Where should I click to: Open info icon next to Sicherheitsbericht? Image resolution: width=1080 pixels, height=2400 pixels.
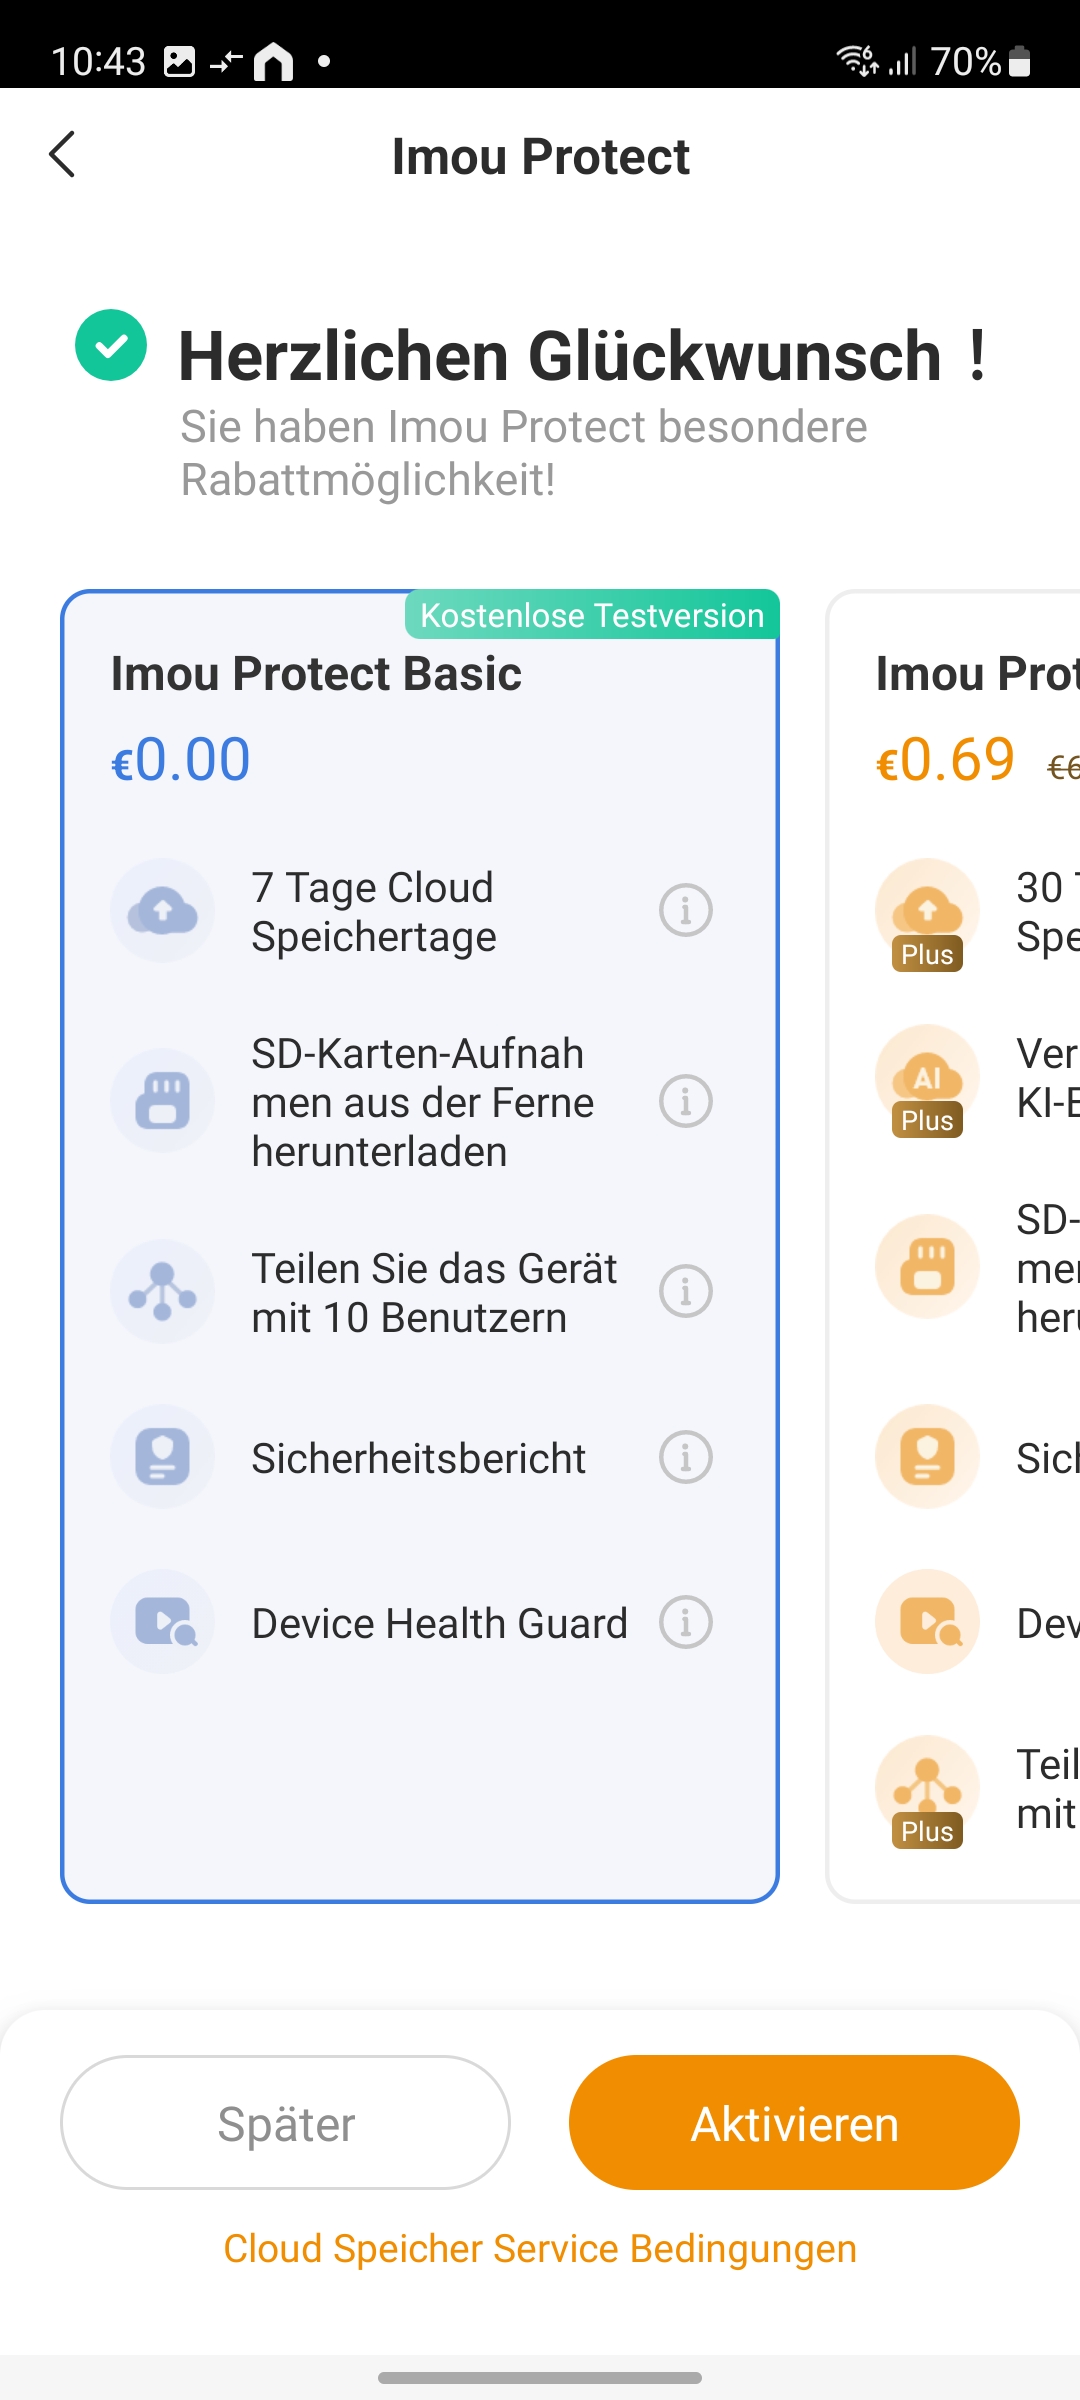686,1457
